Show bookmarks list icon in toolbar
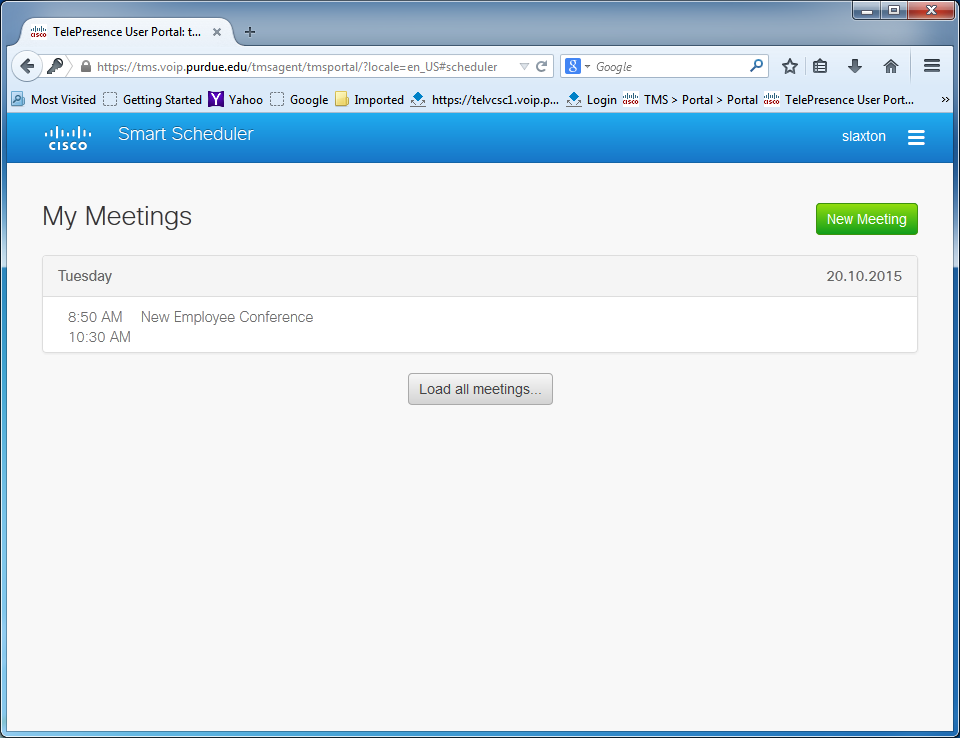Image resolution: width=960 pixels, height=738 pixels. click(x=820, y=66)
